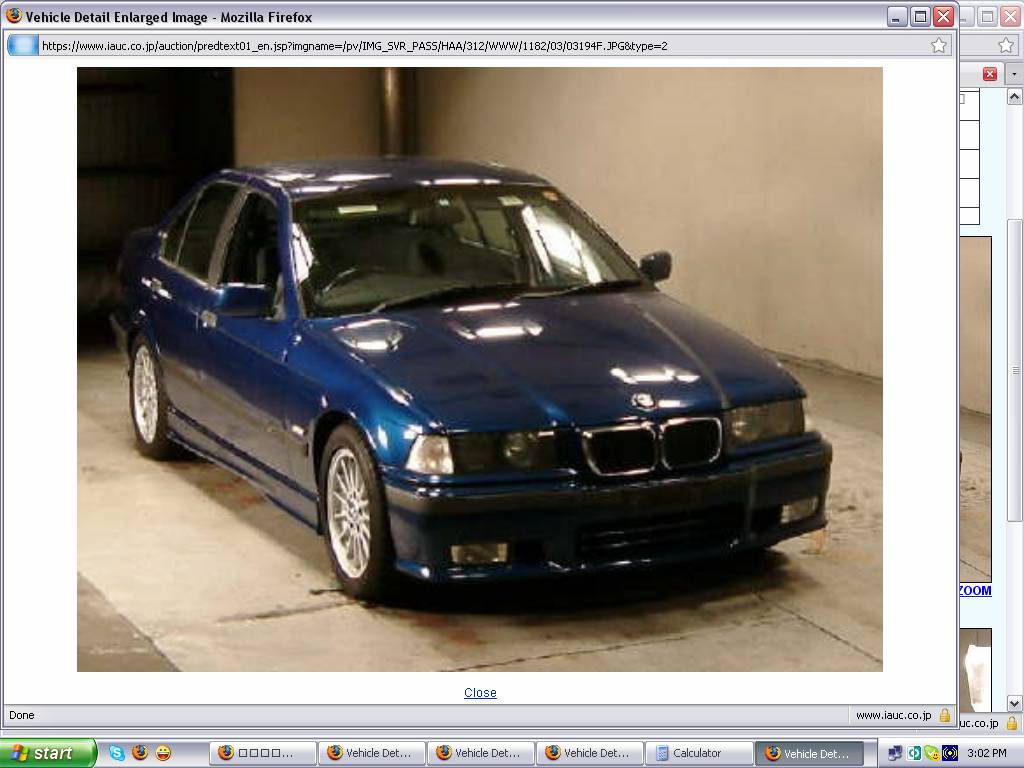
Task: Click the URL address field
Action: click(x=480, y=45)
